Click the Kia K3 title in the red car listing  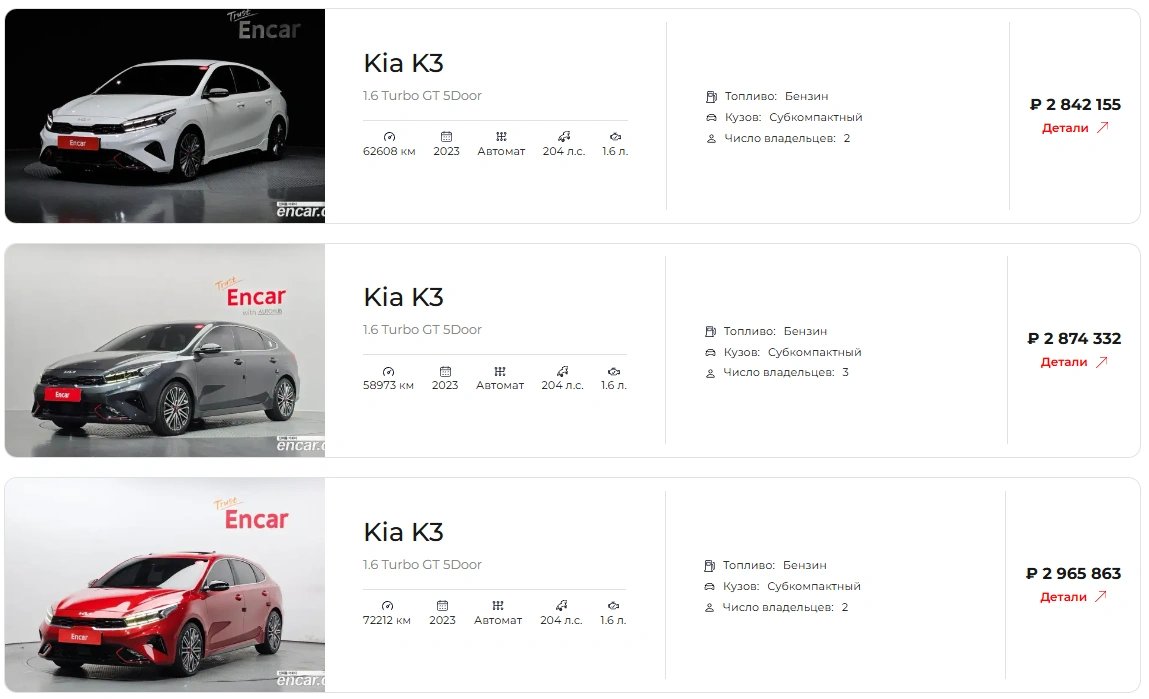click(404, 532)
